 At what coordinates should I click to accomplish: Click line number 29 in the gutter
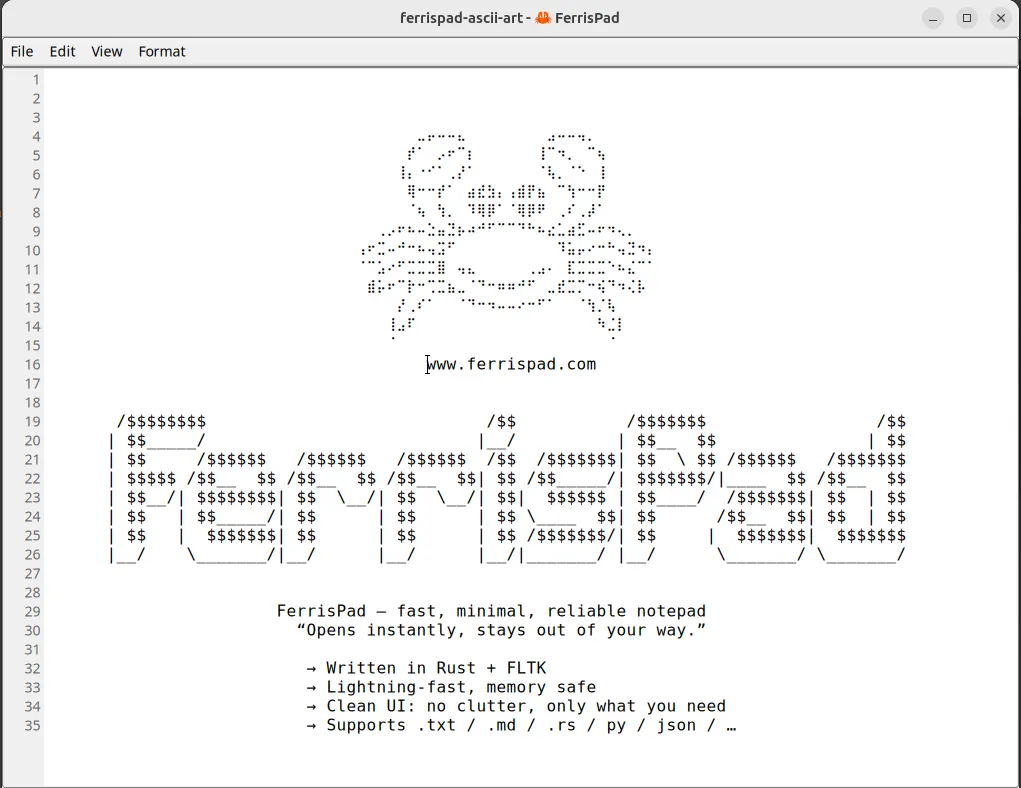pos(33,612)
